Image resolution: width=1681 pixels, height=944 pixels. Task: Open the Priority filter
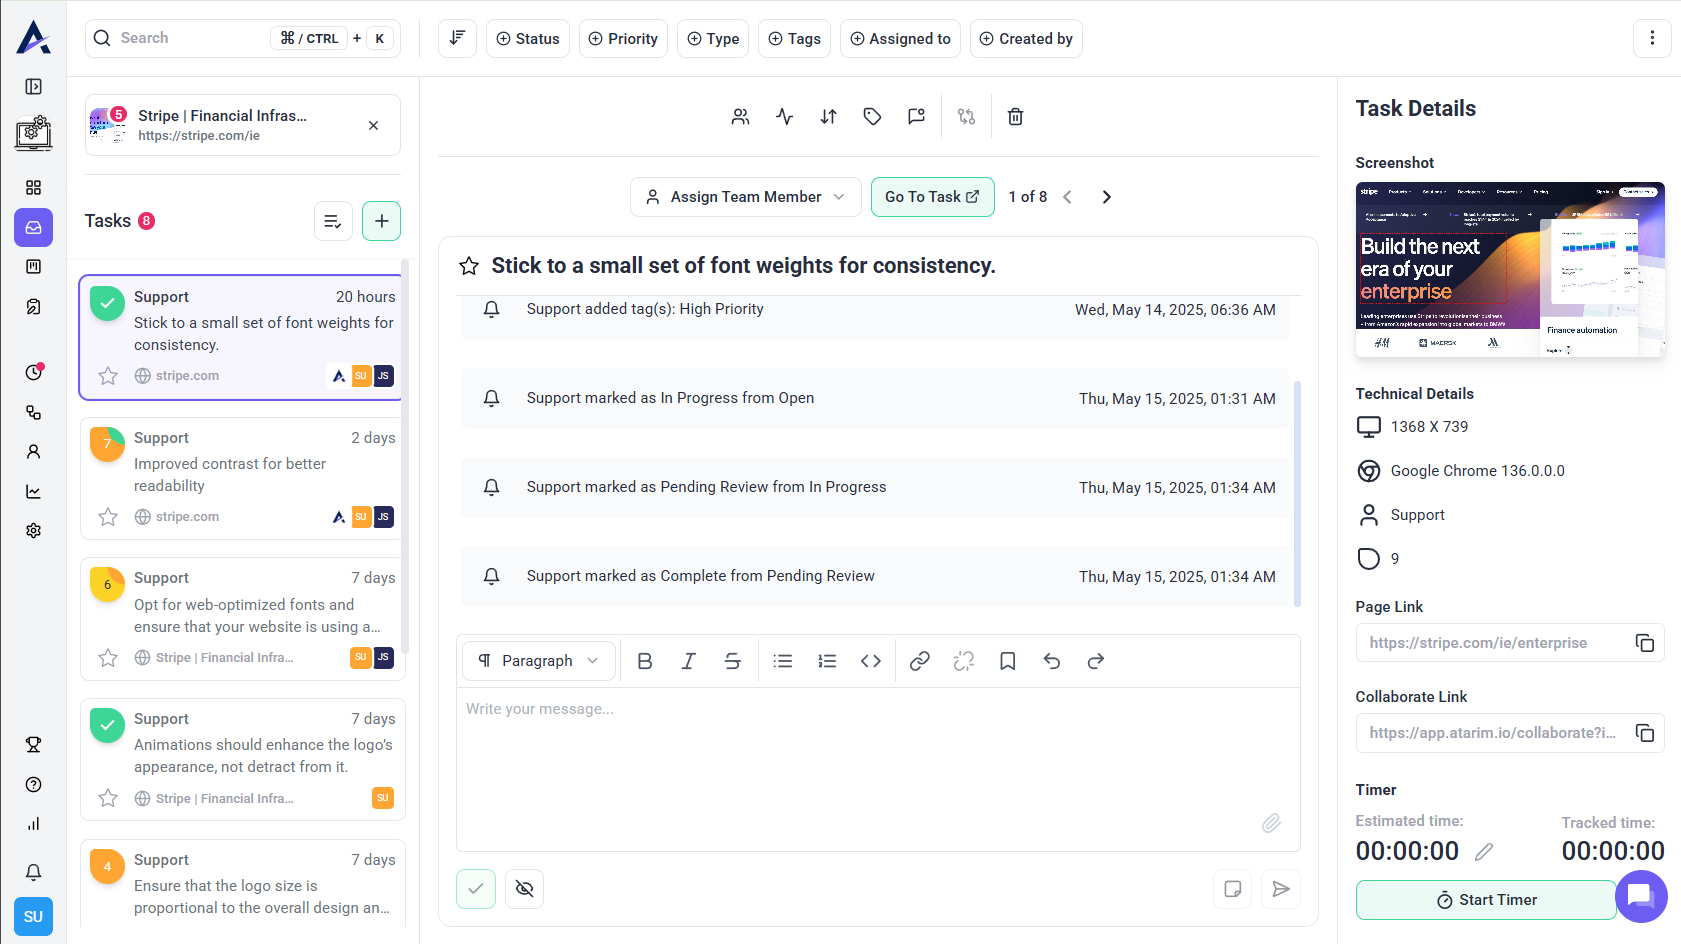(623, 39)
